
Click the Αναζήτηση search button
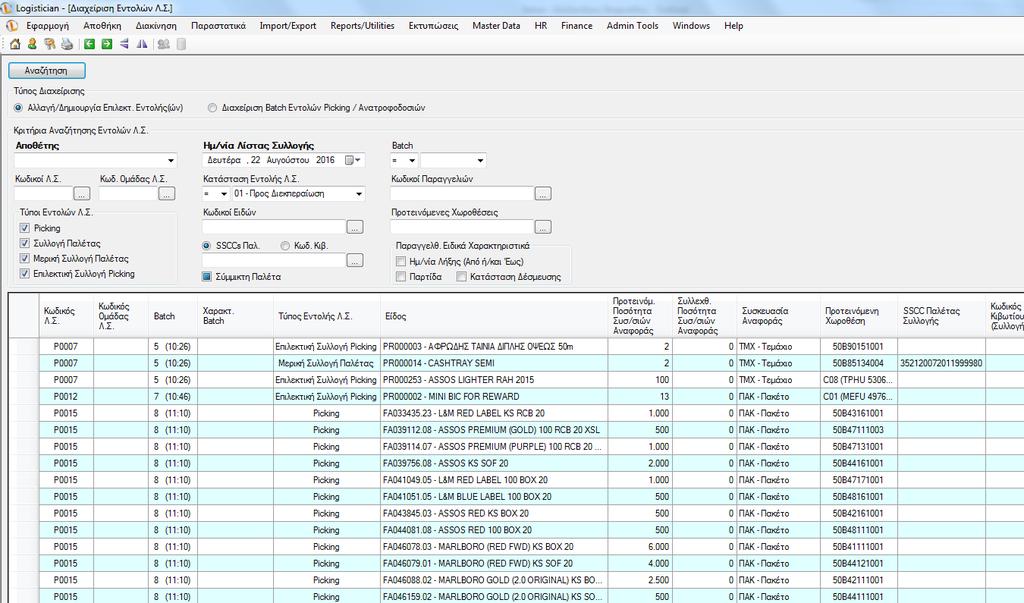point(46,71)
